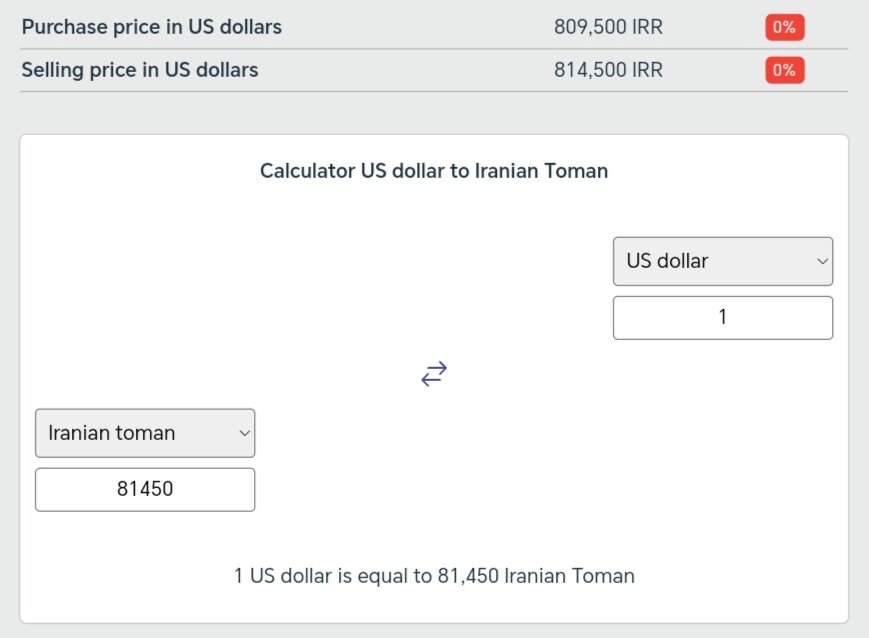869x638 pixels.
Task: Click the swap direction icon between currency fields
Action: tap(433, 374)
